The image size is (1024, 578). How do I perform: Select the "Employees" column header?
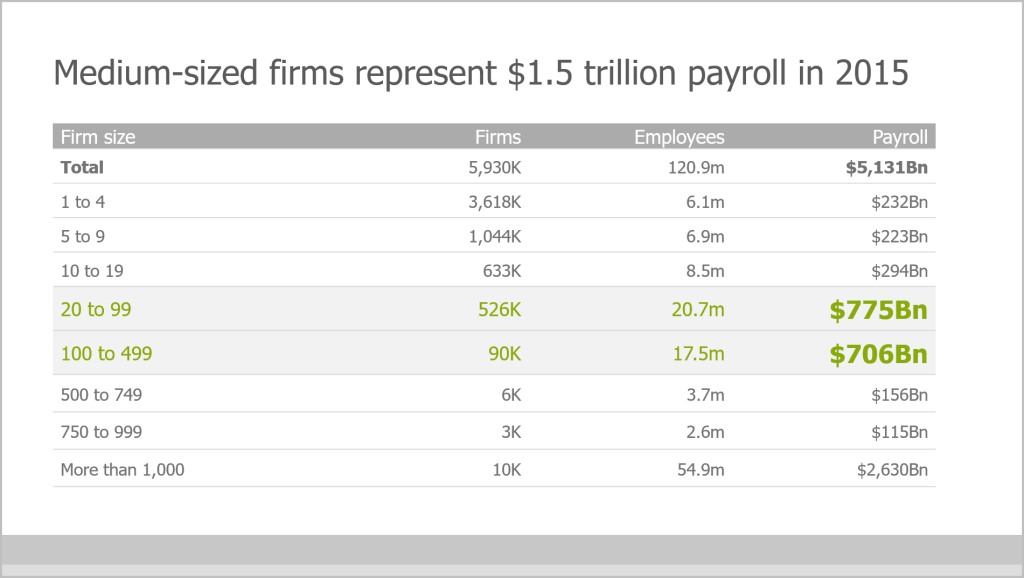coord(679,137)
